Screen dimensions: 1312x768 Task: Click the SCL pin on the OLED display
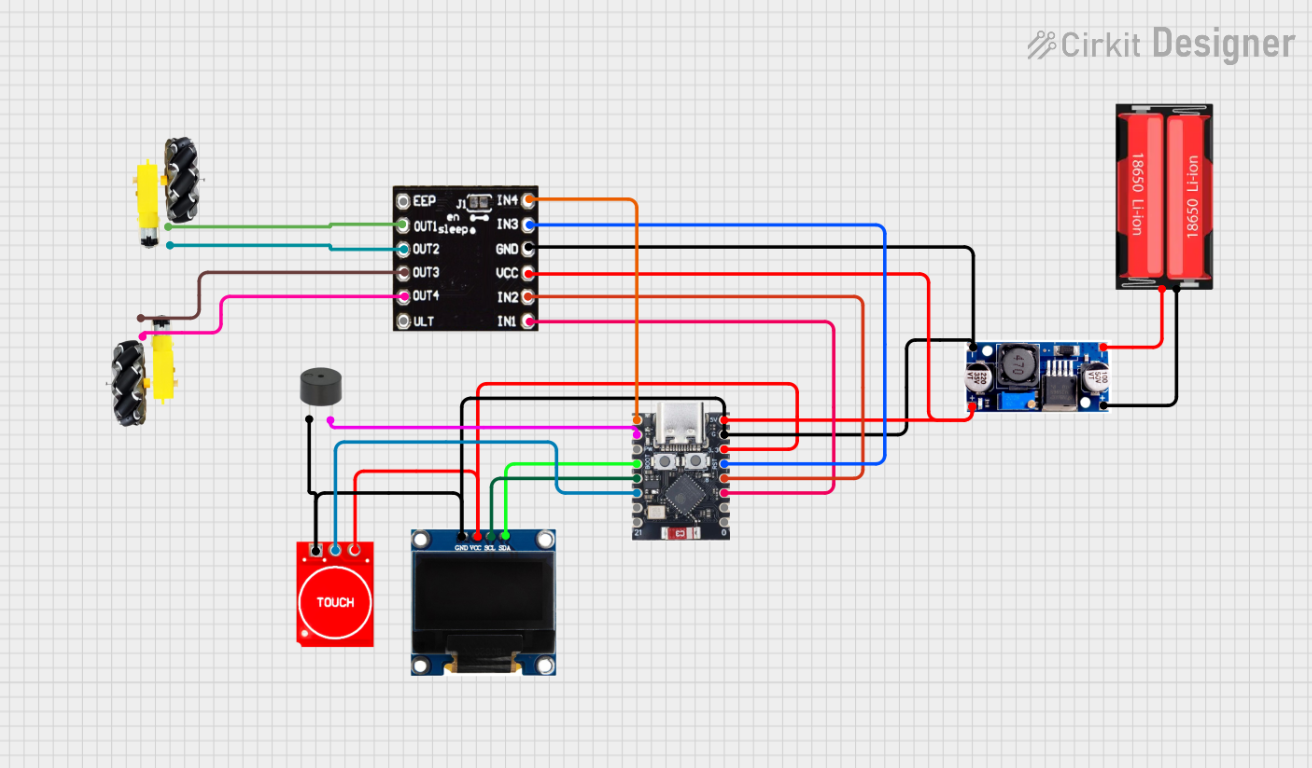(x=490, y=538)
